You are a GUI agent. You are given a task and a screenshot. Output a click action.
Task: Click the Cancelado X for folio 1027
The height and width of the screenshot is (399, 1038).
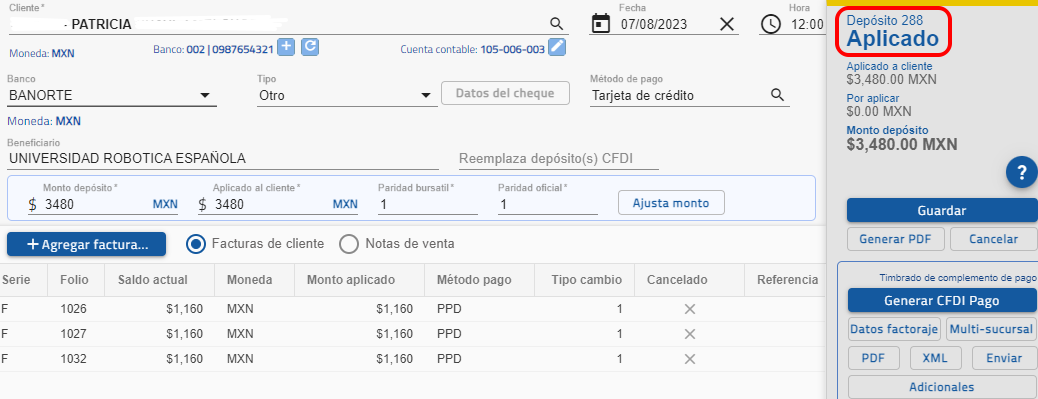(690, 334)
